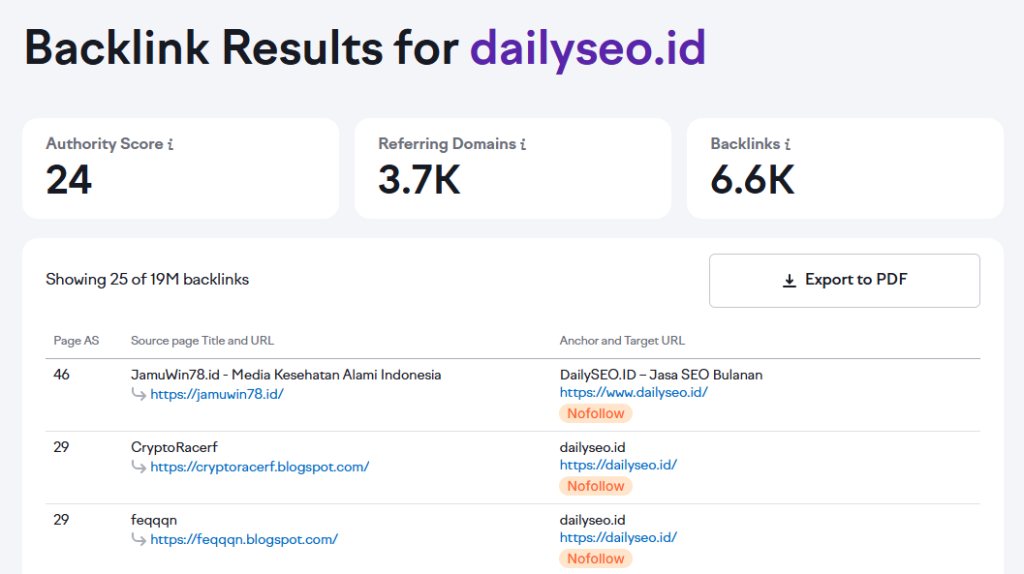Click the anchor text dailyseo.id in CryptoRacerf row

[x=592, y=447]
